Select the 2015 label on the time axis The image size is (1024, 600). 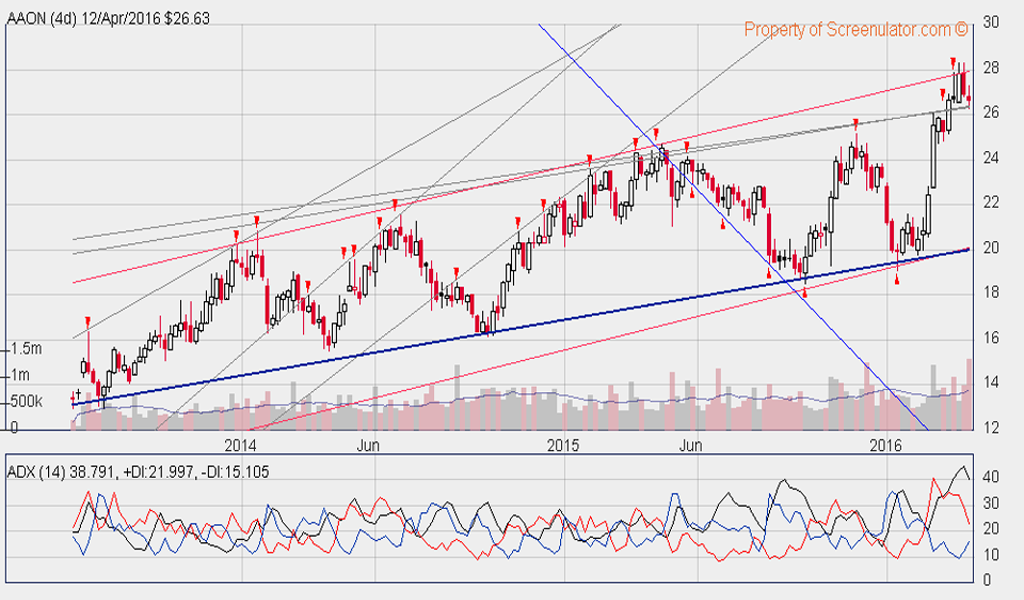tap(564, 444)
